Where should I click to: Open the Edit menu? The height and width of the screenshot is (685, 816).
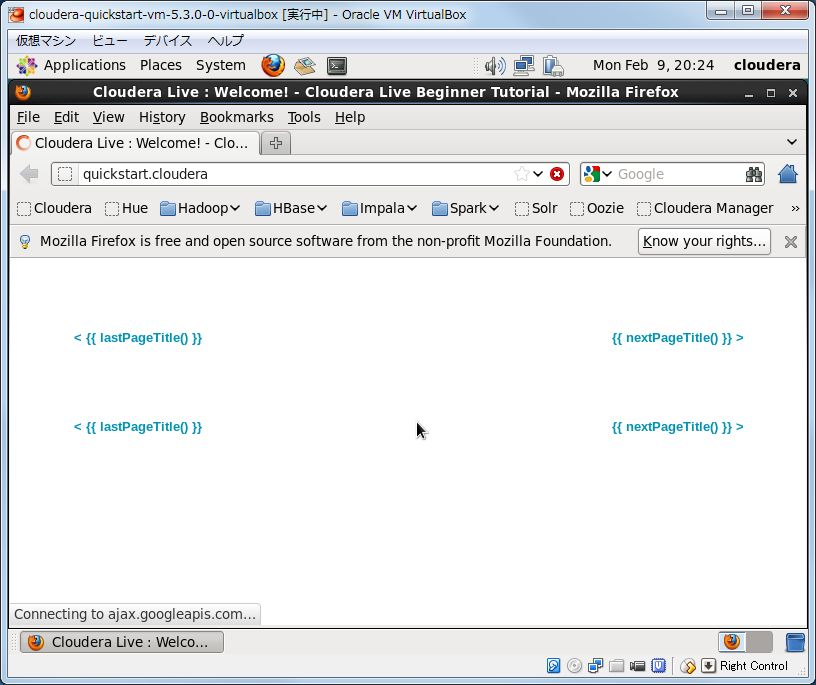pos(66,118)
